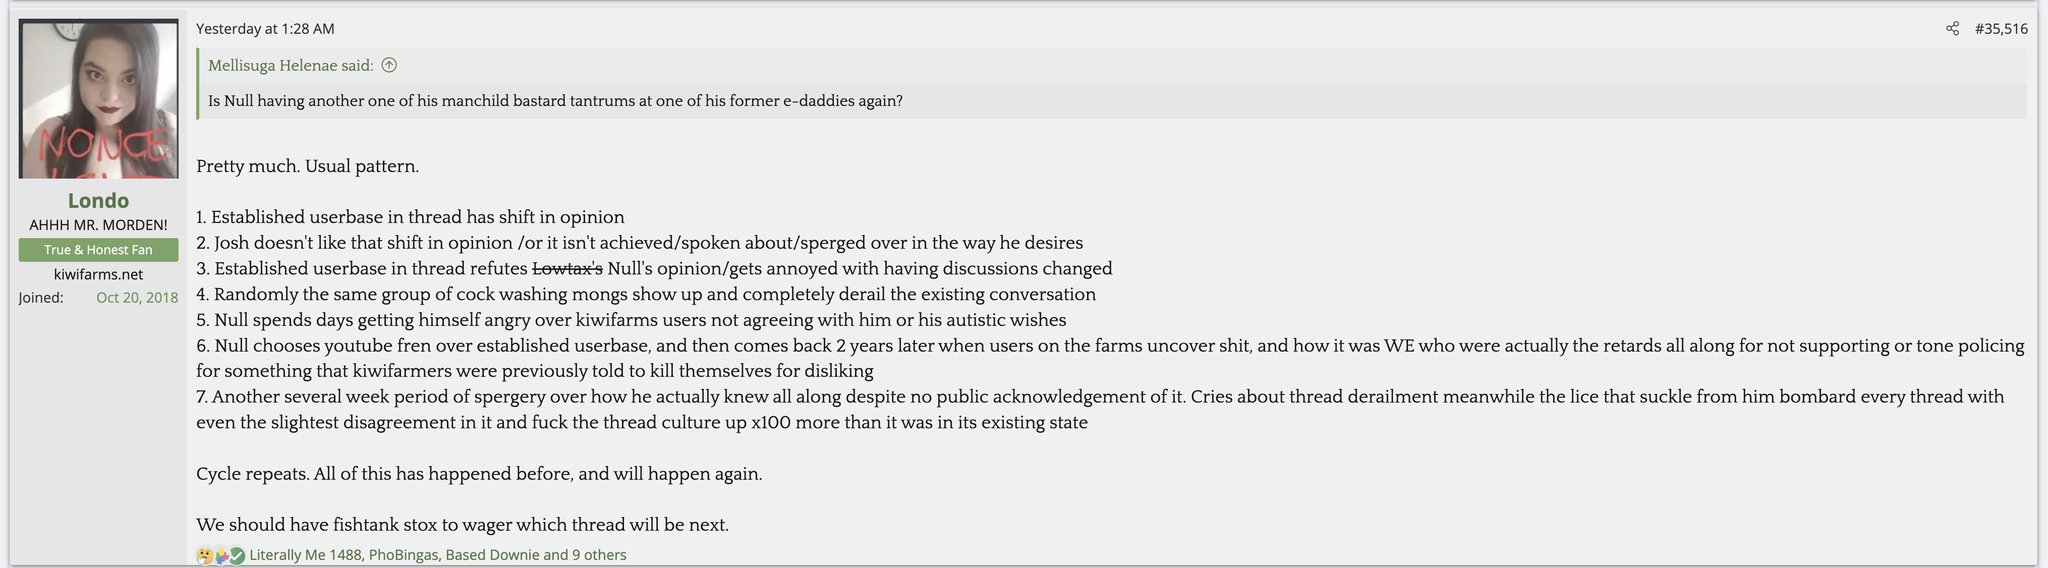Open Londo's profile via the username

[98, 200]
